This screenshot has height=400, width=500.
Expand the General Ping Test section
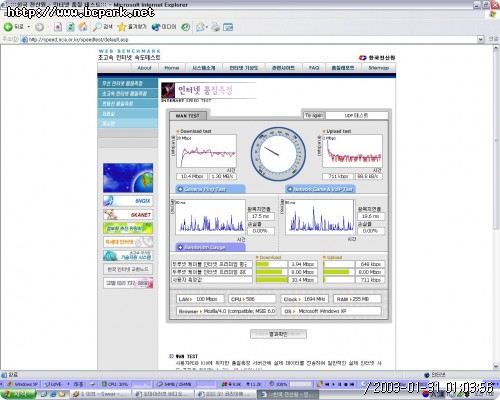tap(210, 189)
